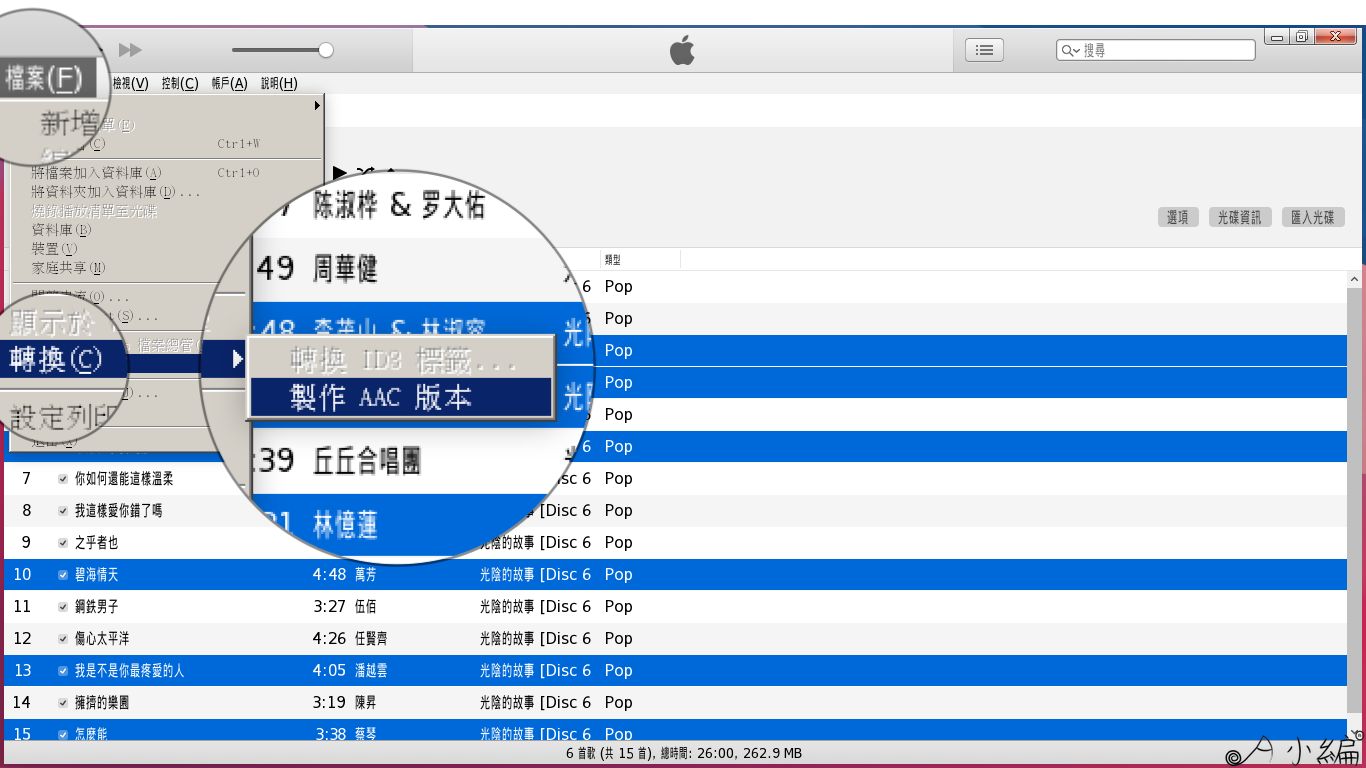
Task: Click the 匯入光碟 button
Action: [1313, 217]
